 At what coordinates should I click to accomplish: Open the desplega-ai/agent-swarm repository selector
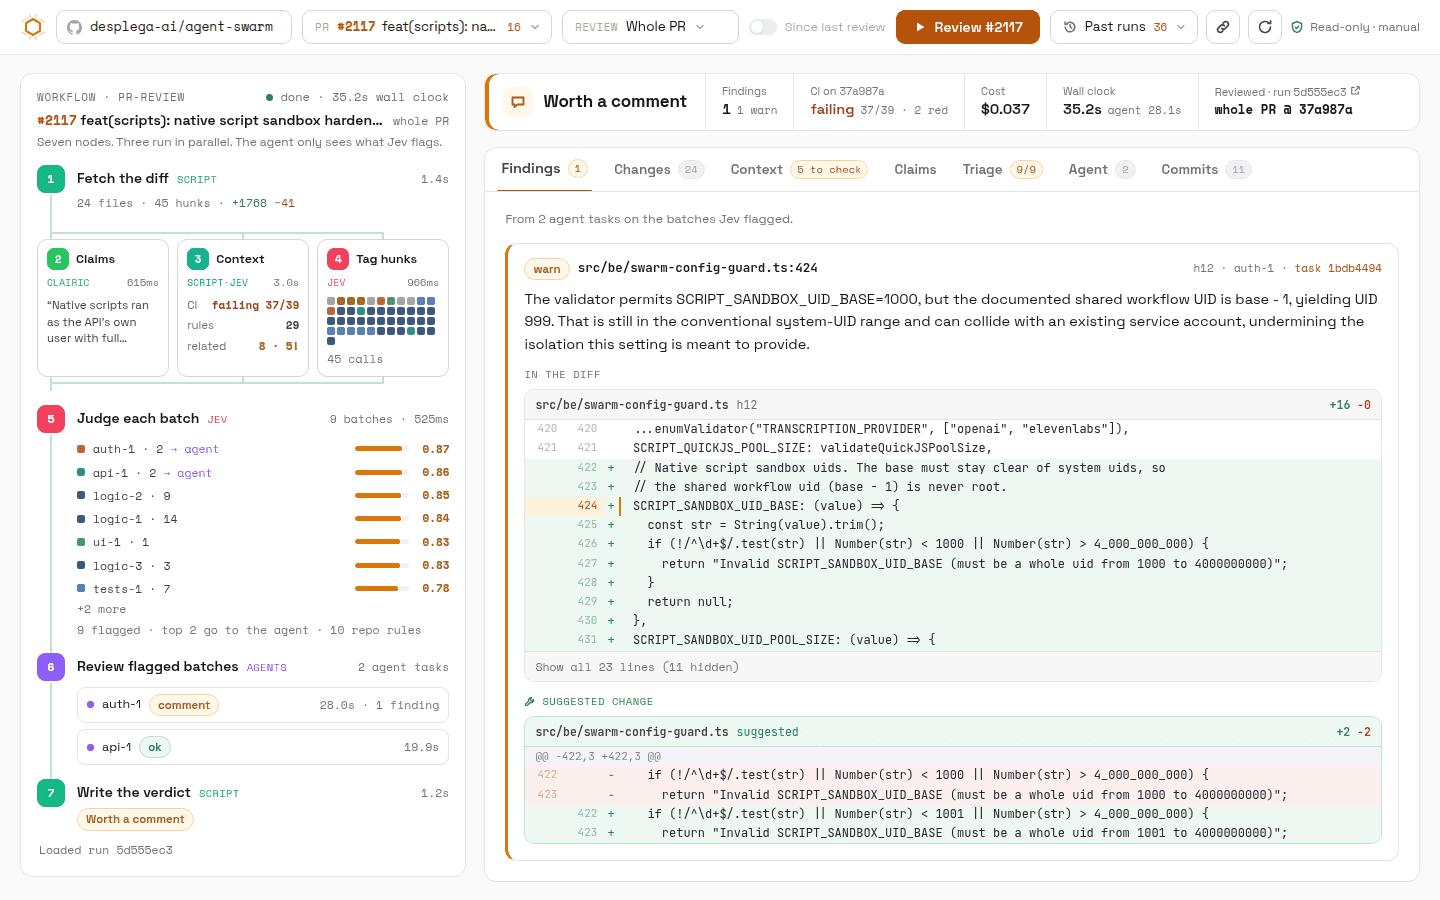point(174,27)
